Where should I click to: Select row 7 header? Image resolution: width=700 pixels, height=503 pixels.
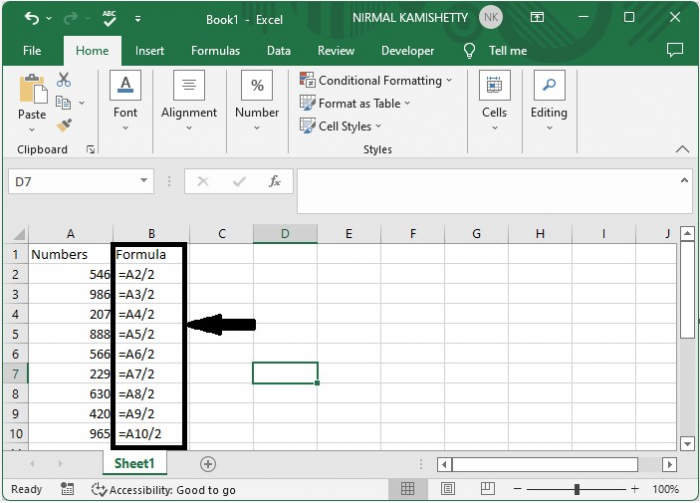[15, 374]
